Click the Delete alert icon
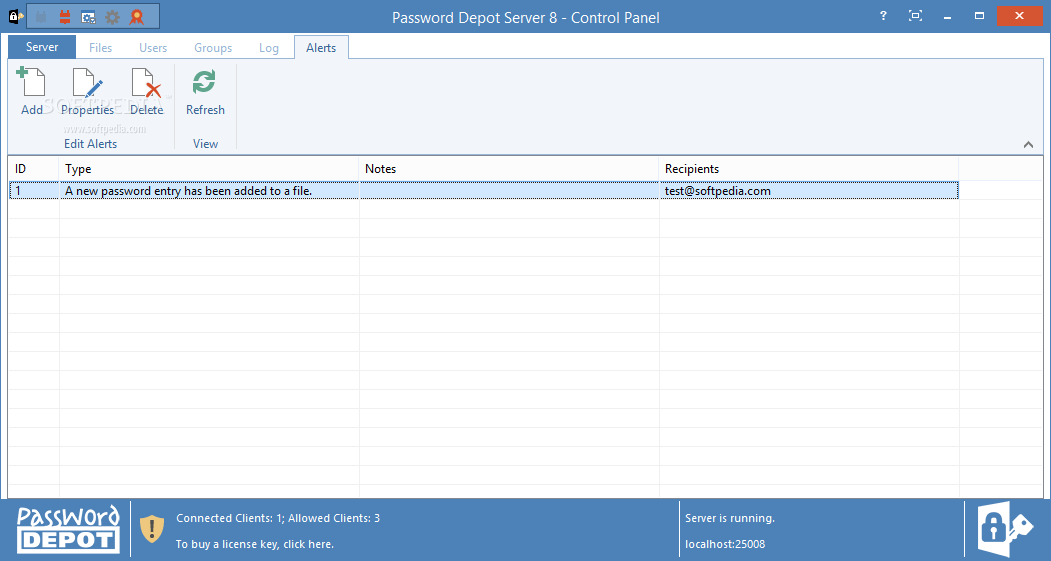 pyautogui.click(x=146, y=83)
